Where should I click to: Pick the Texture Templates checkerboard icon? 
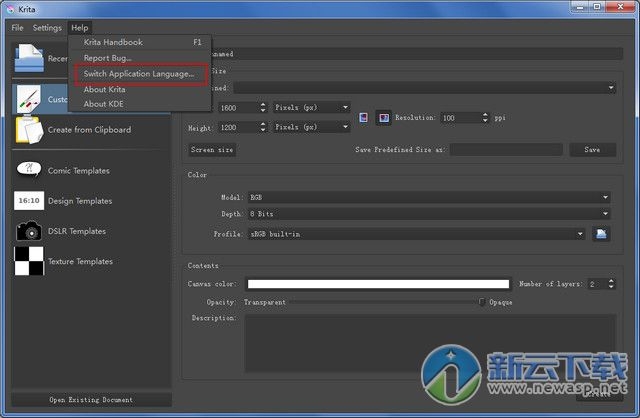[x=29, y=261]
